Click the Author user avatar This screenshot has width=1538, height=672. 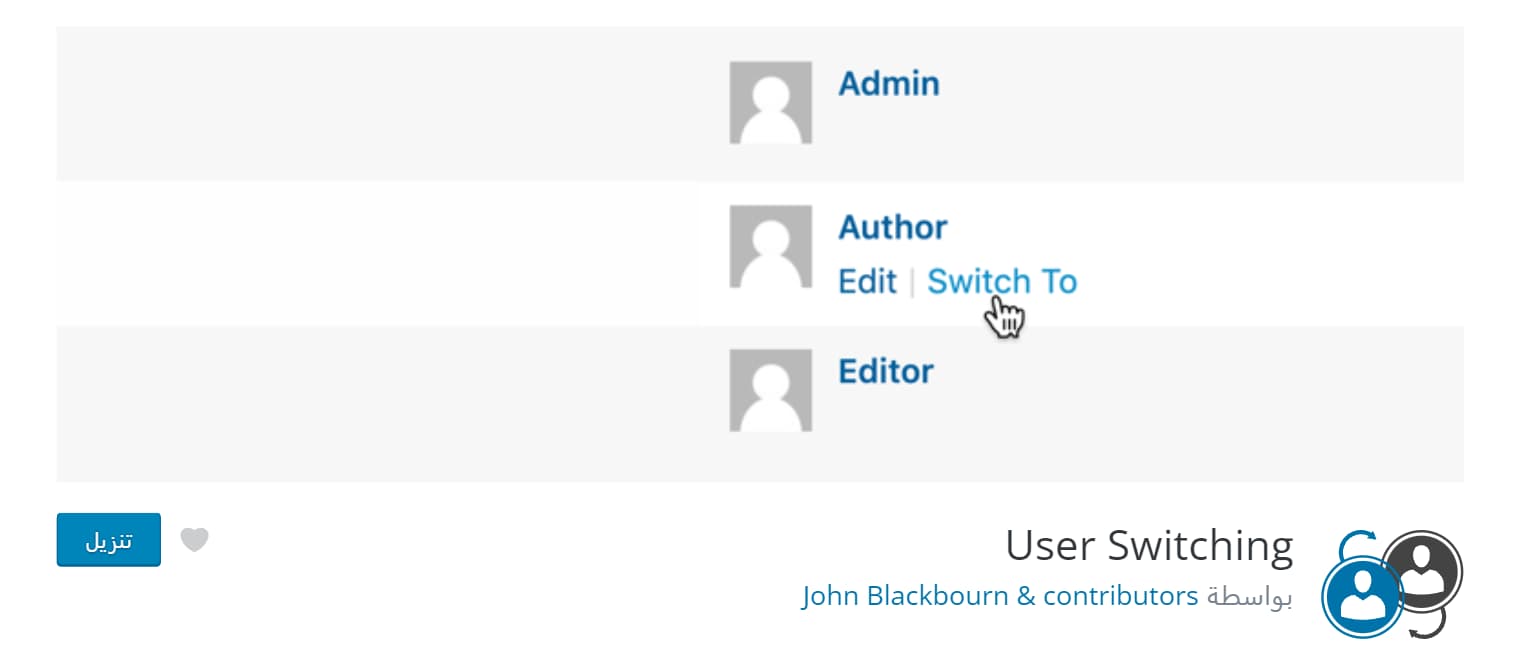770,246
